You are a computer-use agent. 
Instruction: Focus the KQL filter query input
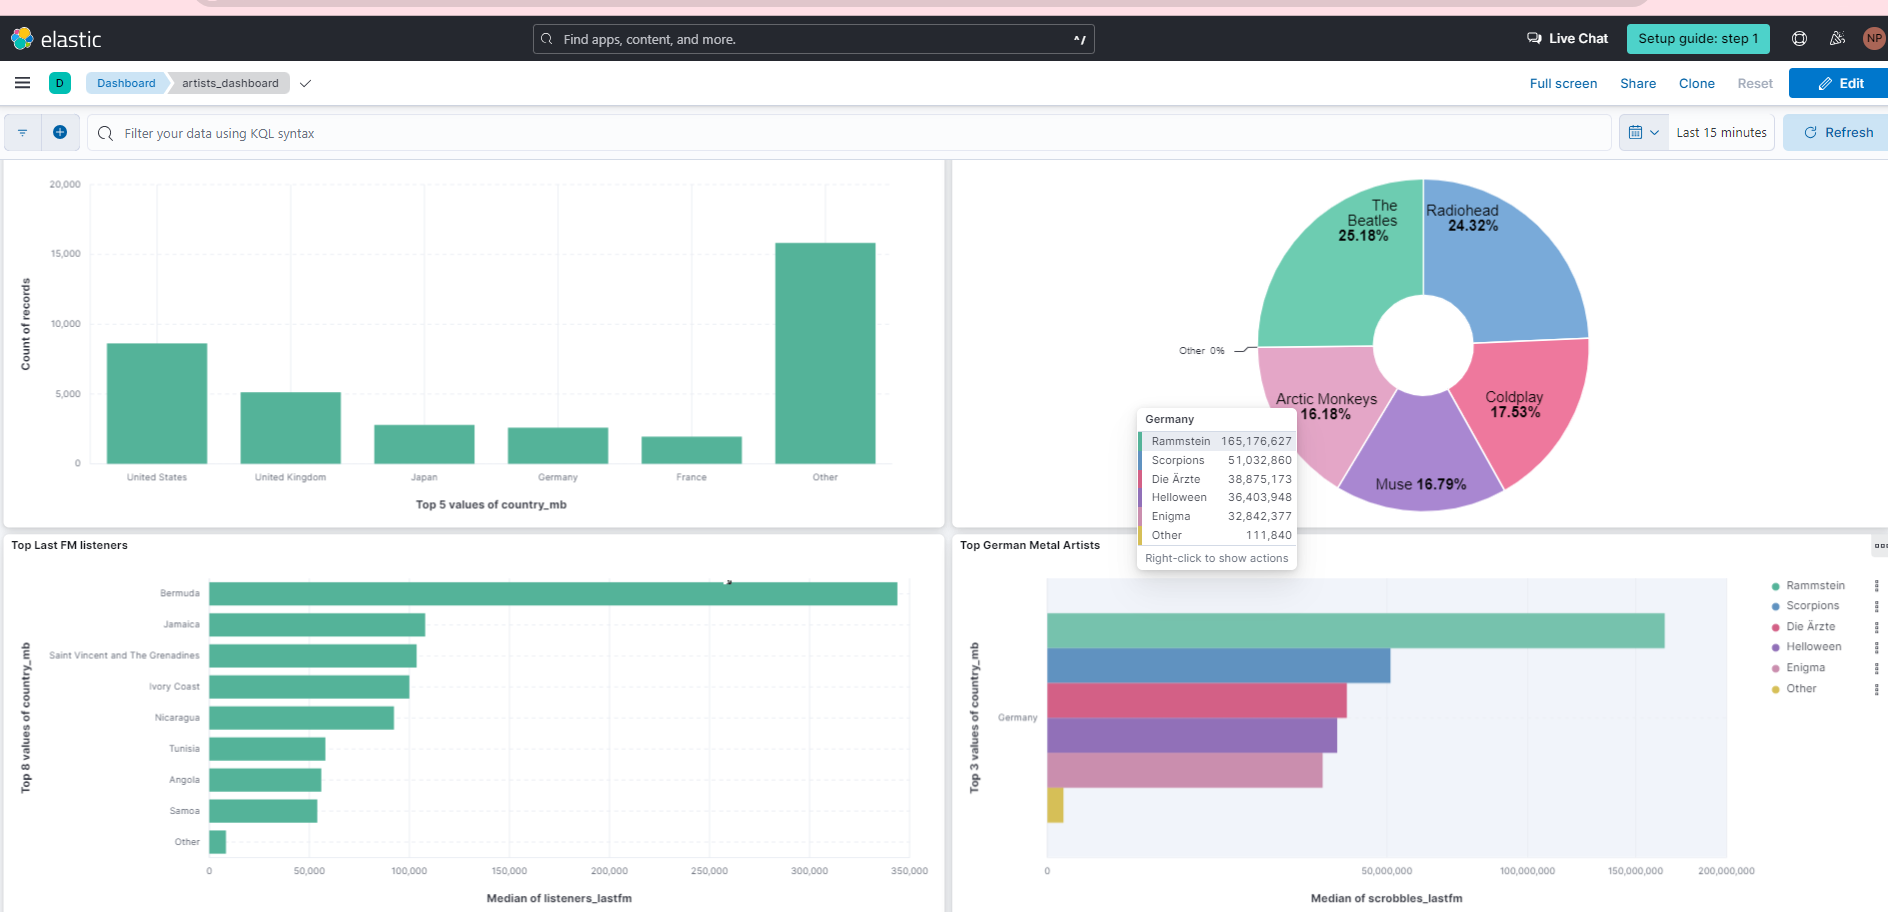(850, 133)
